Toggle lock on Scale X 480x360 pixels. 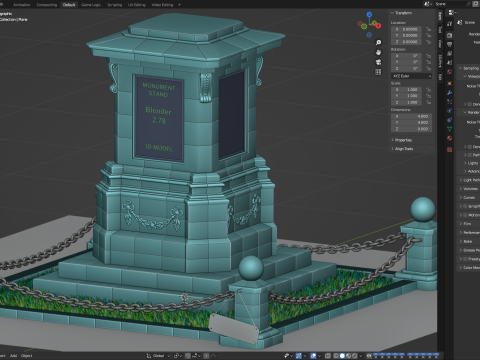[x=429, y=89]
